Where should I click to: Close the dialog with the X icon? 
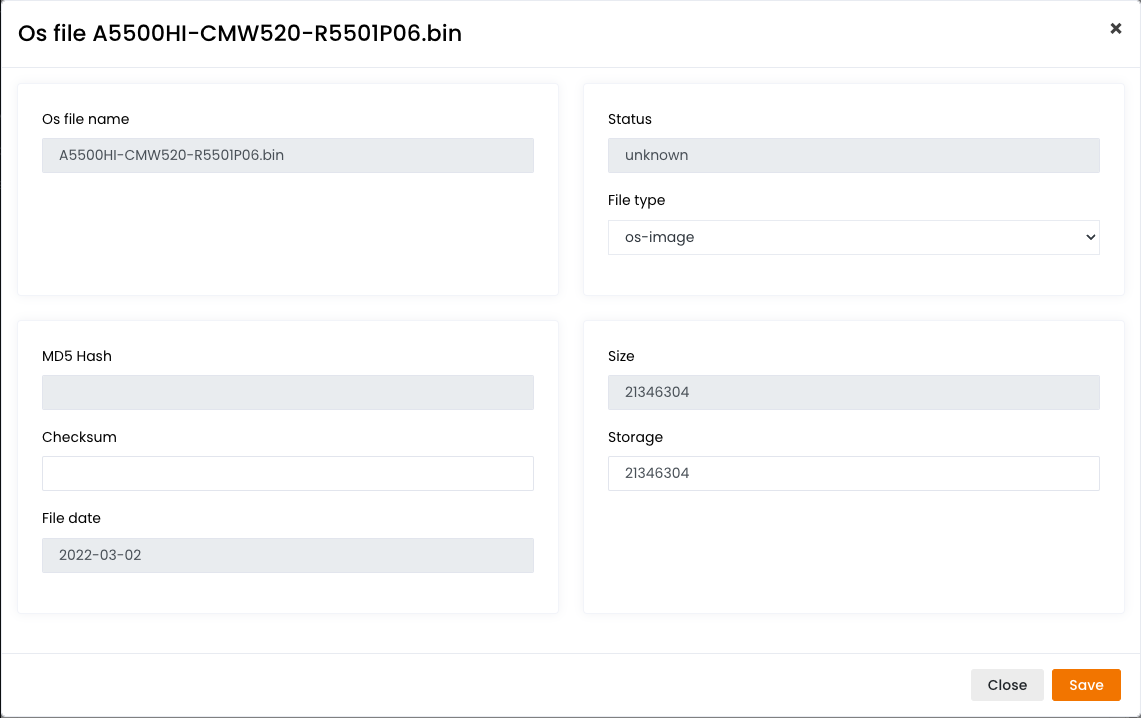1116,28
